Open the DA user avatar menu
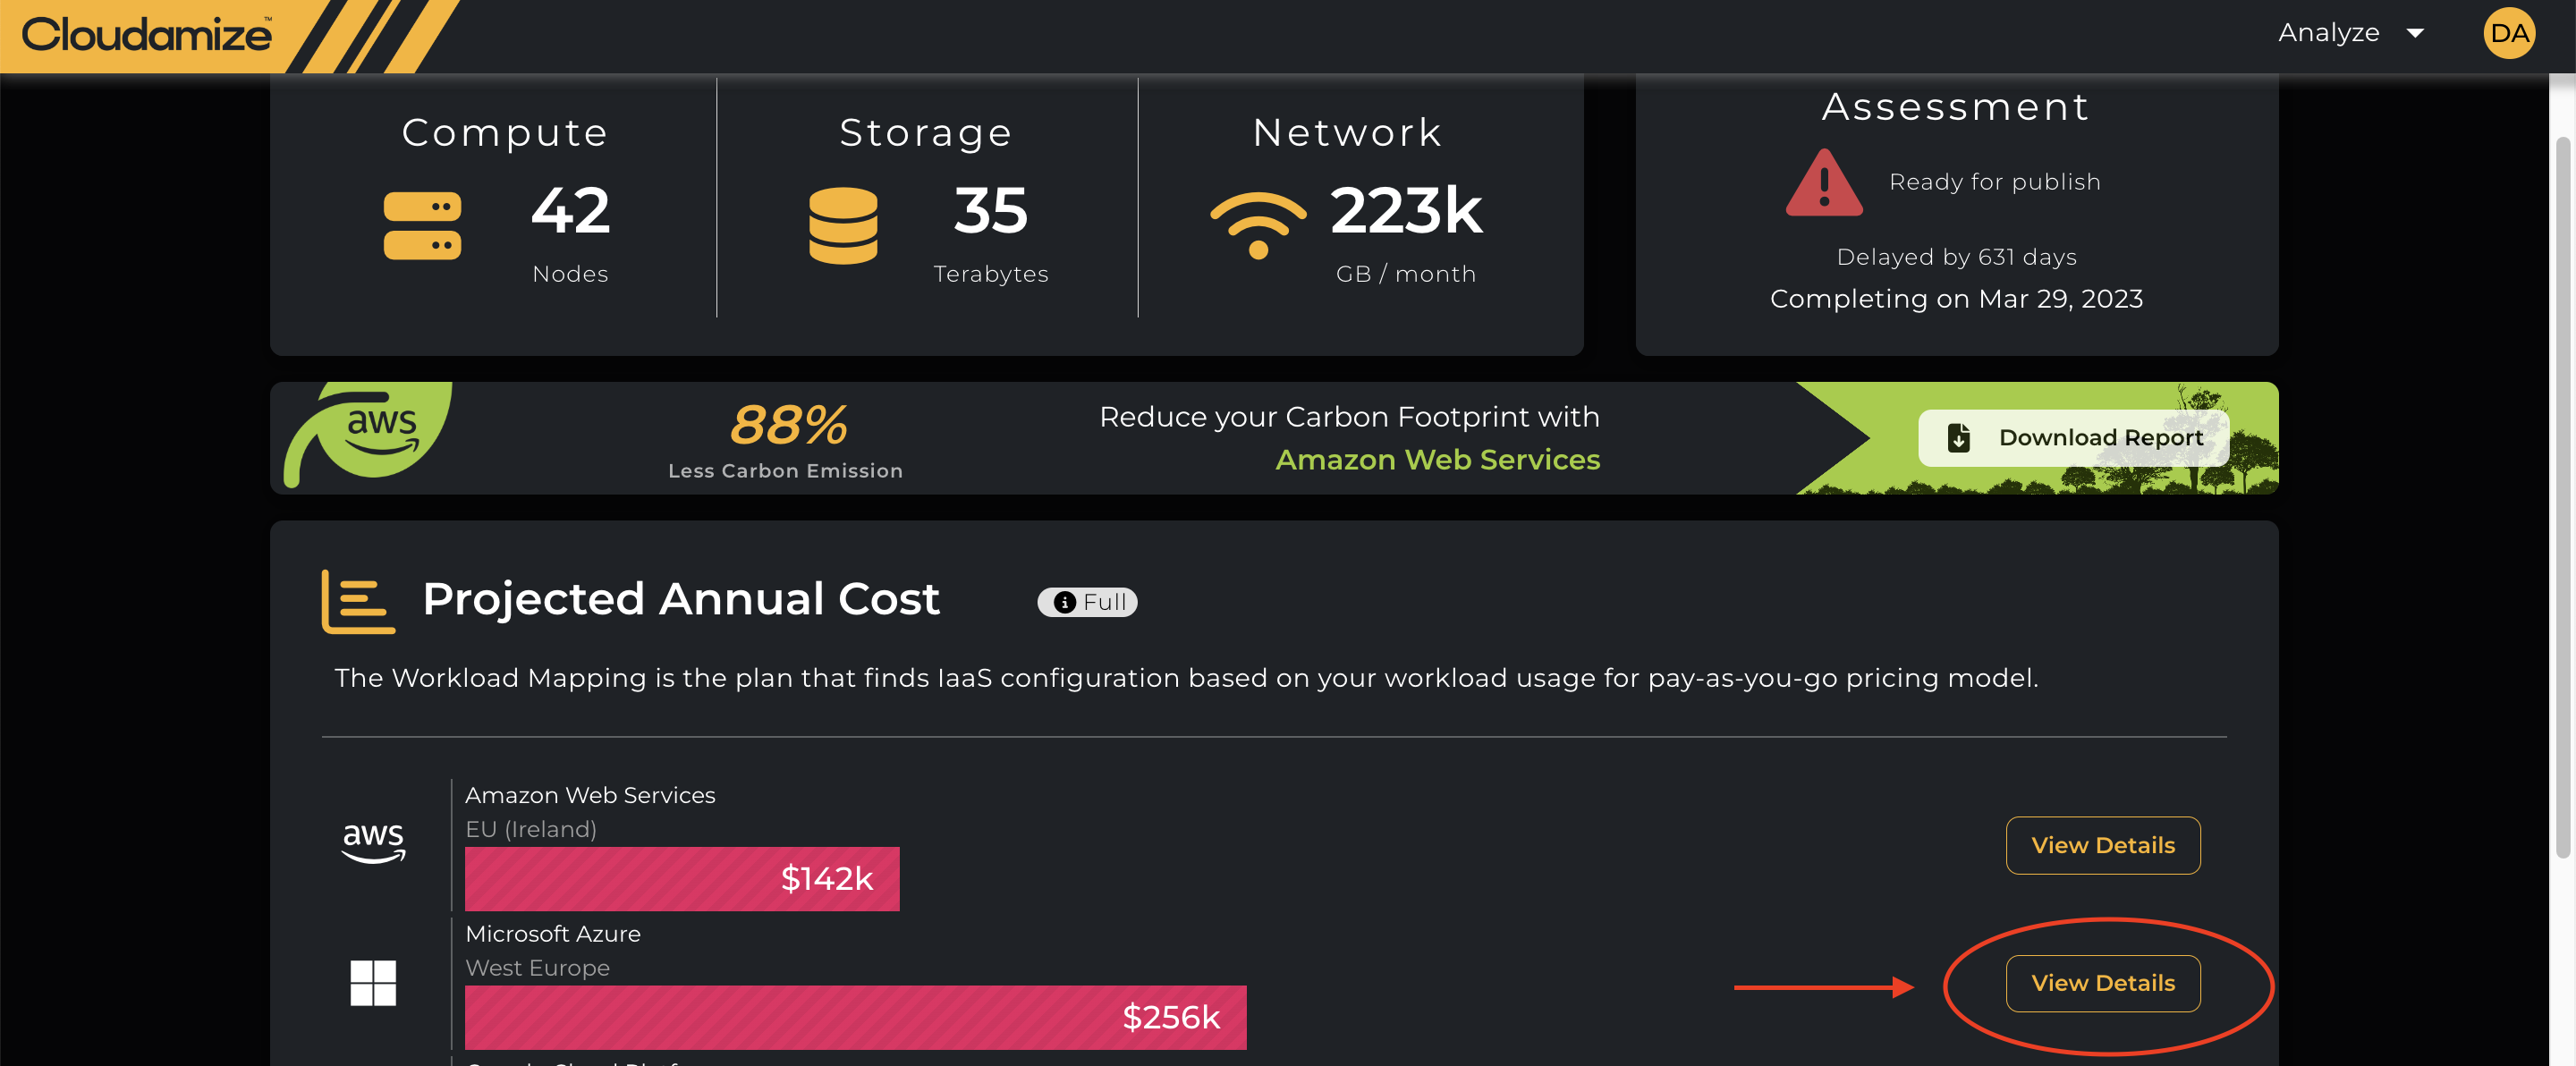Screen dimensions: 2576x1066 coord(2509,33)
